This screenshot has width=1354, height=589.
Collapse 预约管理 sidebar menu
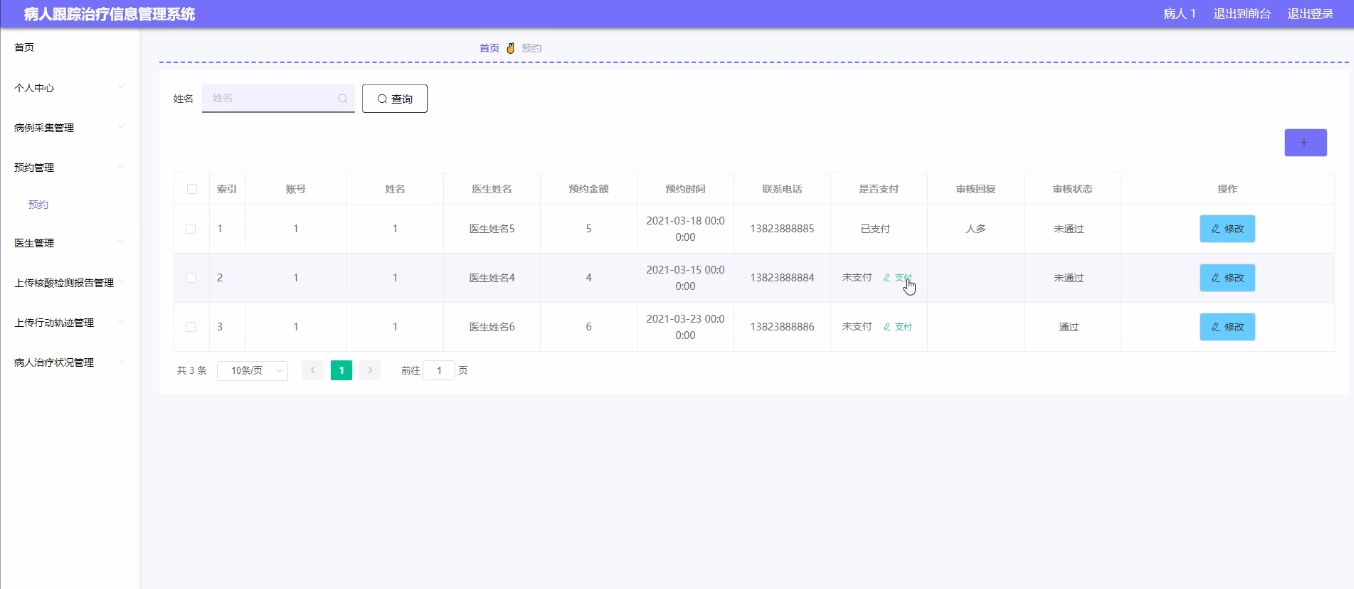point(70,168)
